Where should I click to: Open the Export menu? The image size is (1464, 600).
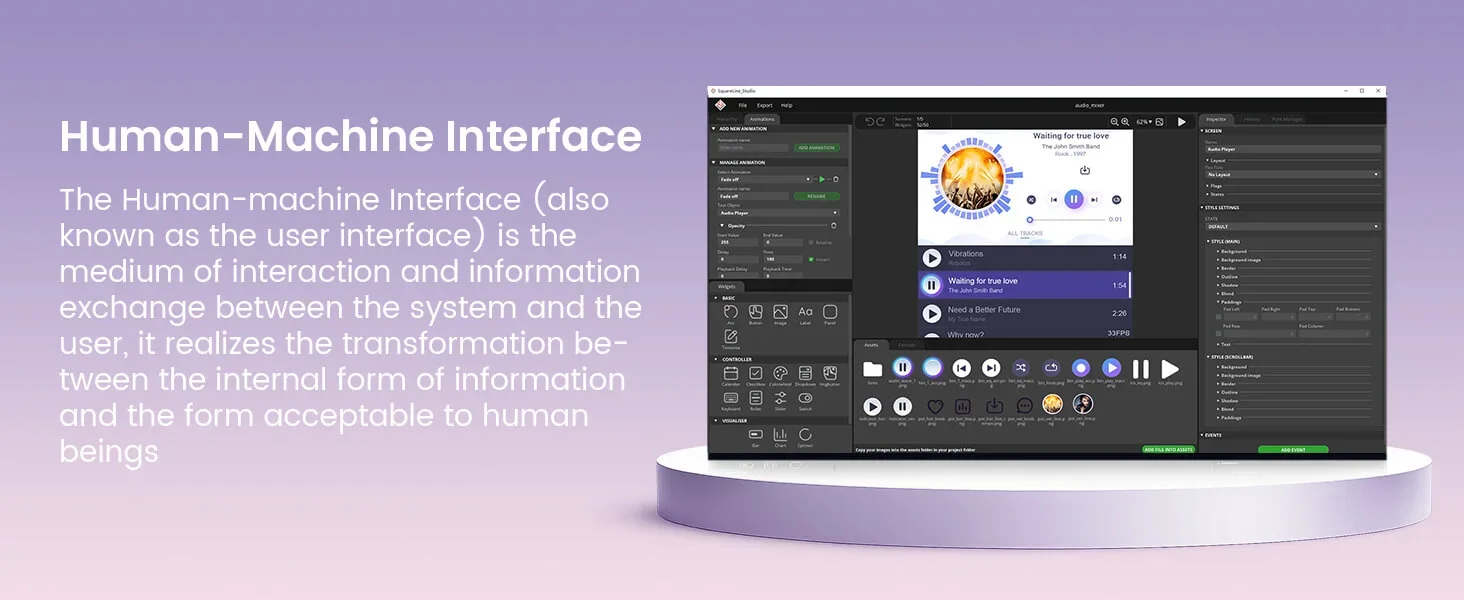765,105
